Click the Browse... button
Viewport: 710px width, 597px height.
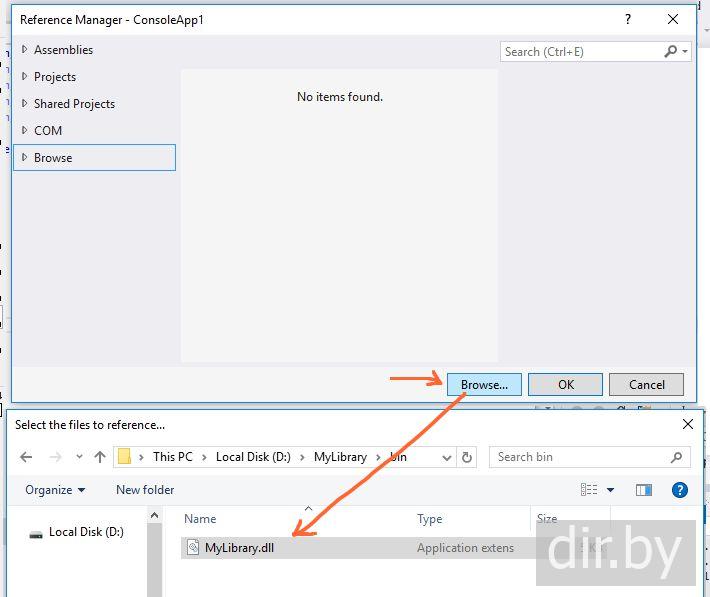(x=484, y=385)
